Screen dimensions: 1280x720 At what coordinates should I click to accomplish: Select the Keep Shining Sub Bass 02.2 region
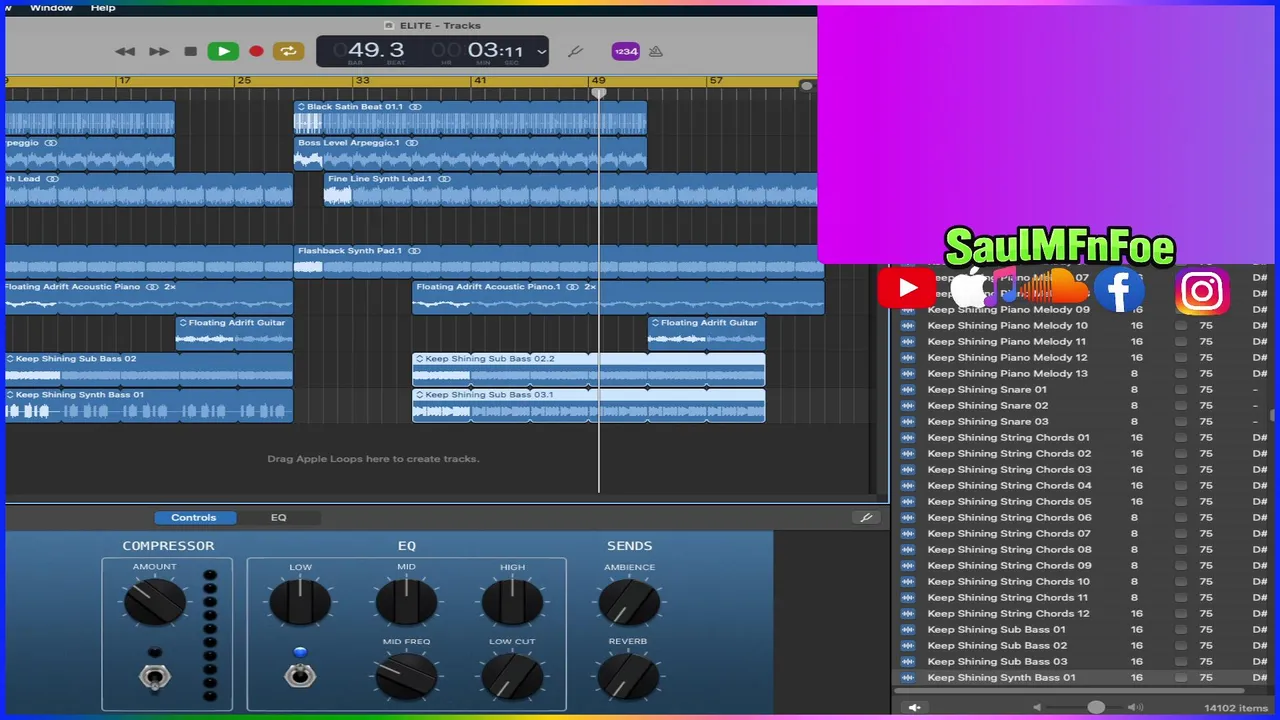point(589,369)
